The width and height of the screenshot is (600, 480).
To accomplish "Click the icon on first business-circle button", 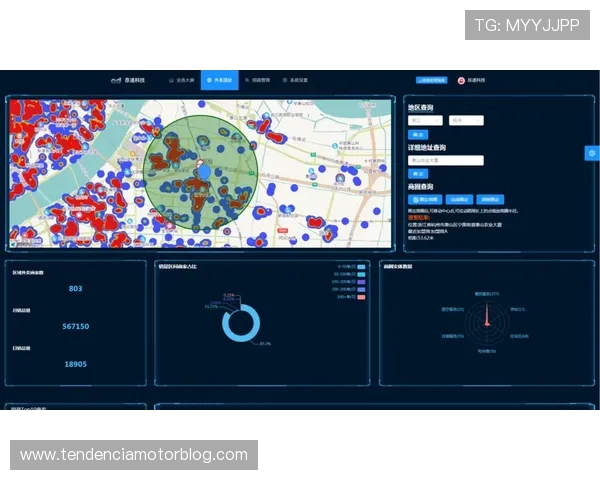I will click(x=415, y=199).
